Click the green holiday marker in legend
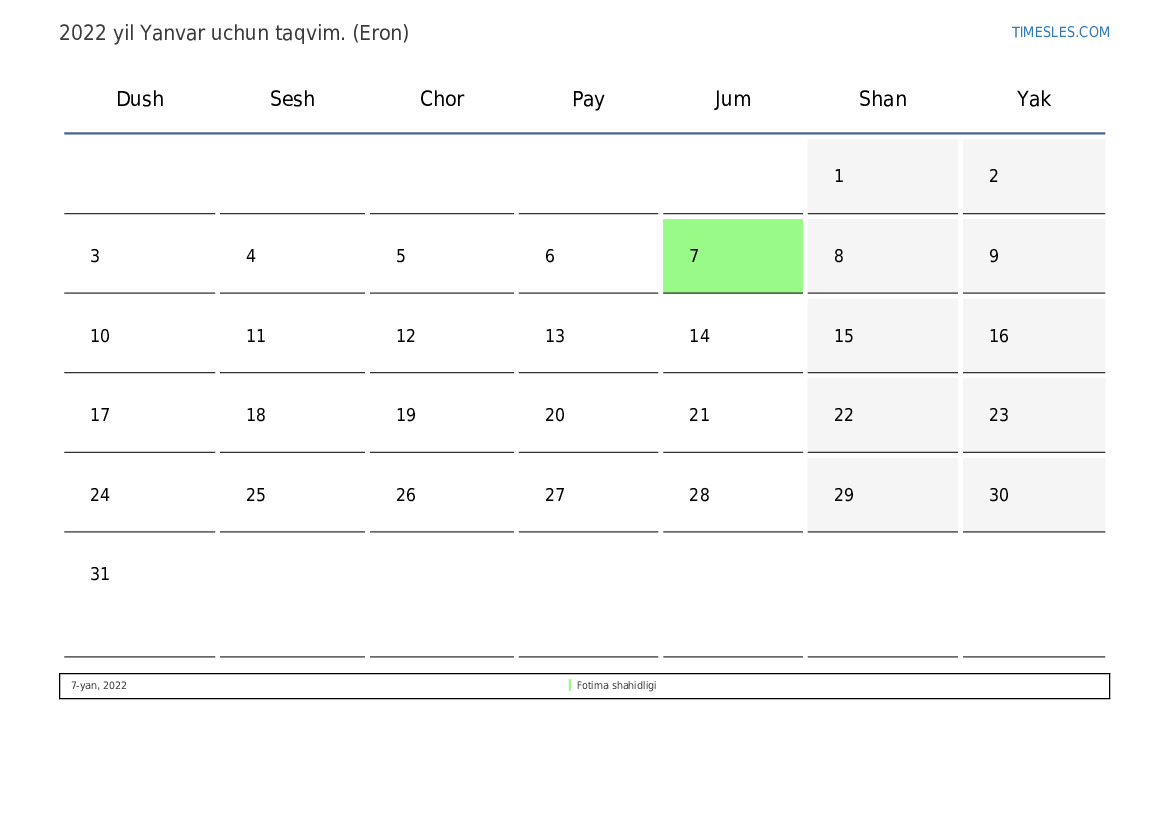Viewport: 1169px width, 827px height. click(x=570, y=686)
